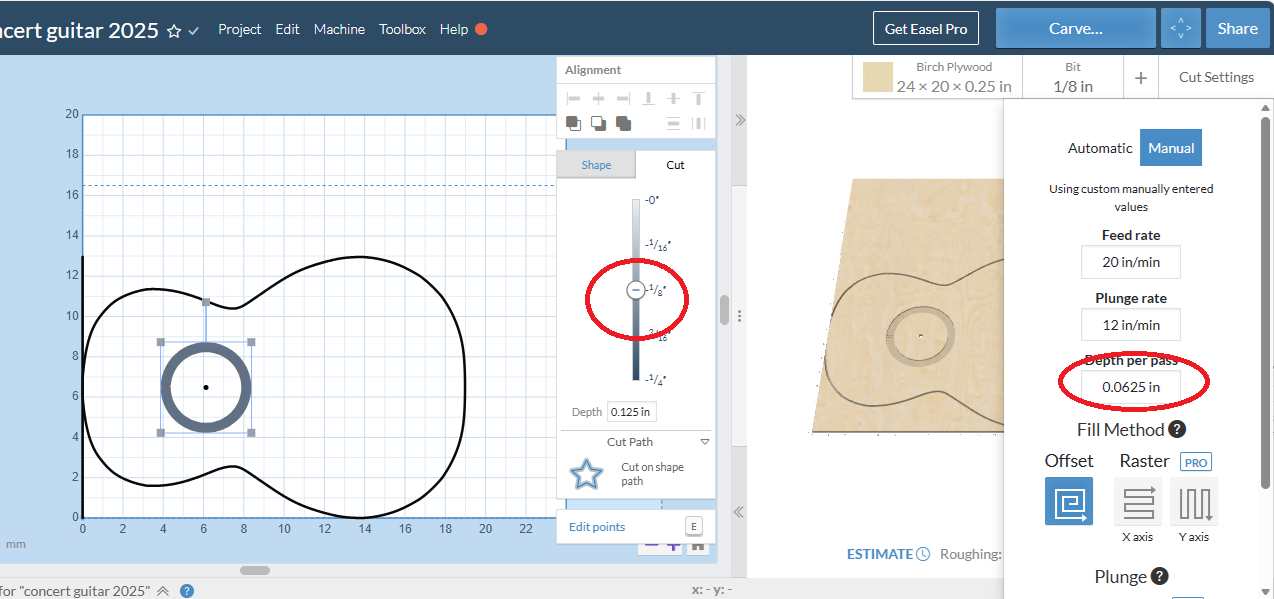Select the Offset fill method icon

pyautogui.click(x=1068, y=501)
